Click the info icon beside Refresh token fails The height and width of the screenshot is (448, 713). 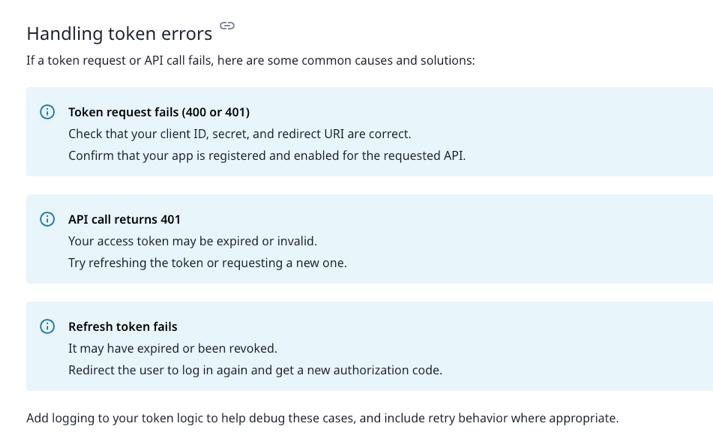[47, 326]
